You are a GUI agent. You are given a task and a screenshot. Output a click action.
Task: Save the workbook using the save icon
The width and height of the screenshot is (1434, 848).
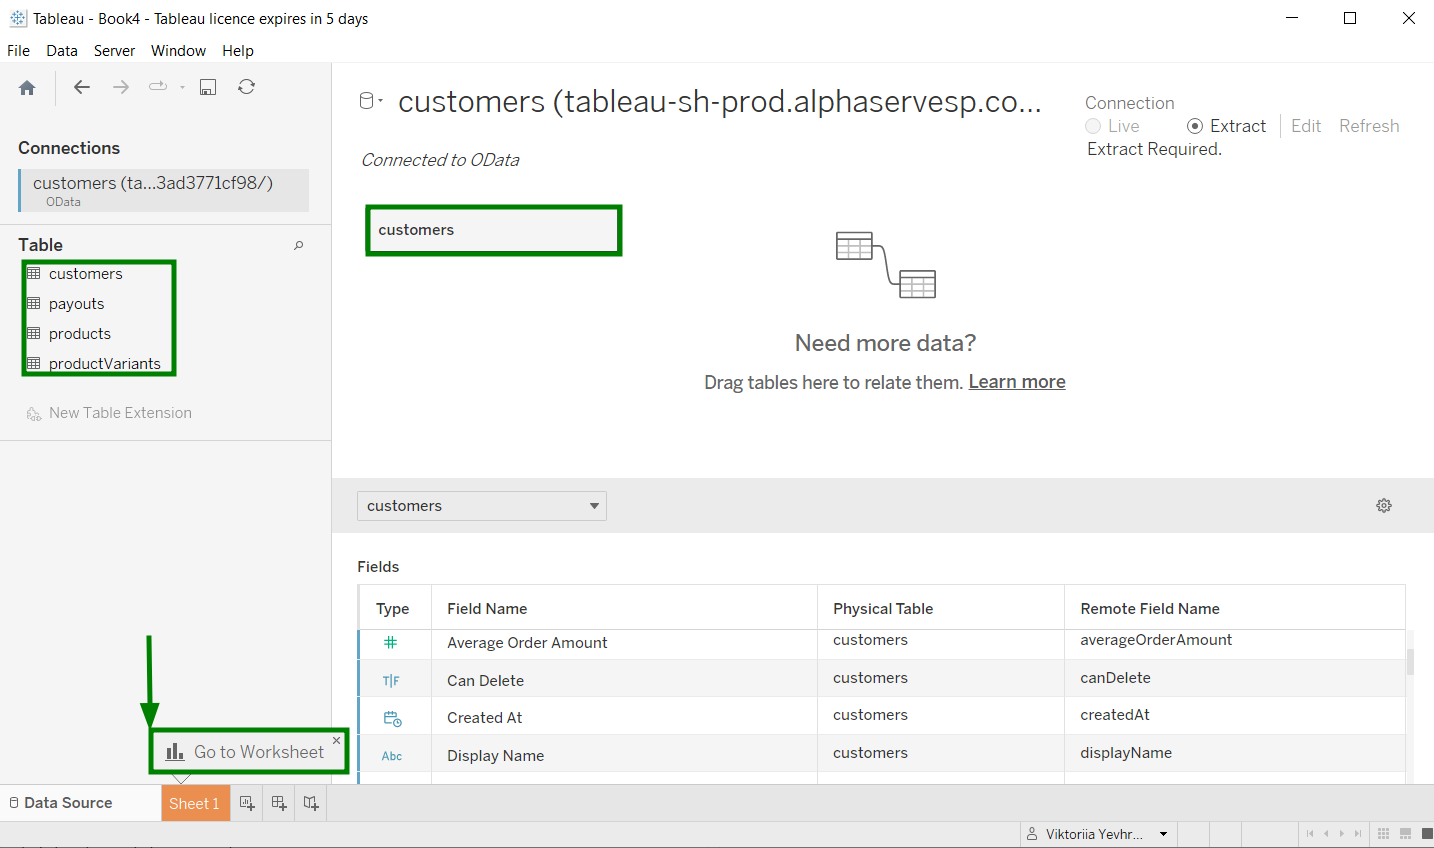click(207, 87)
